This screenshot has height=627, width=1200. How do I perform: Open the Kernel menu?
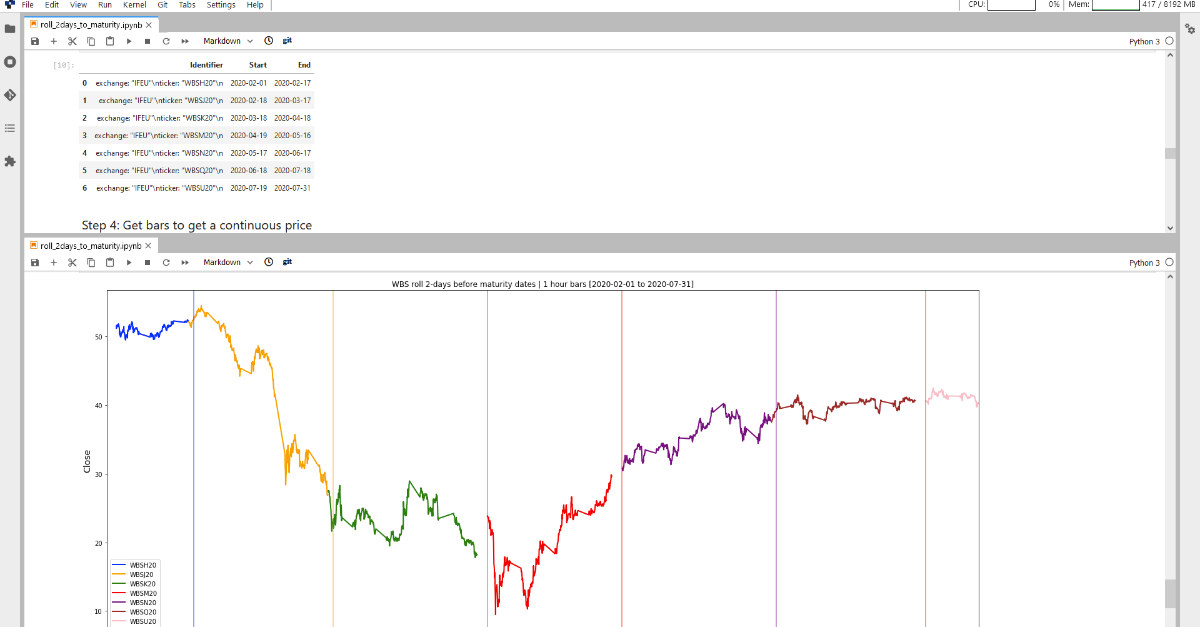(x=134, y=5)
